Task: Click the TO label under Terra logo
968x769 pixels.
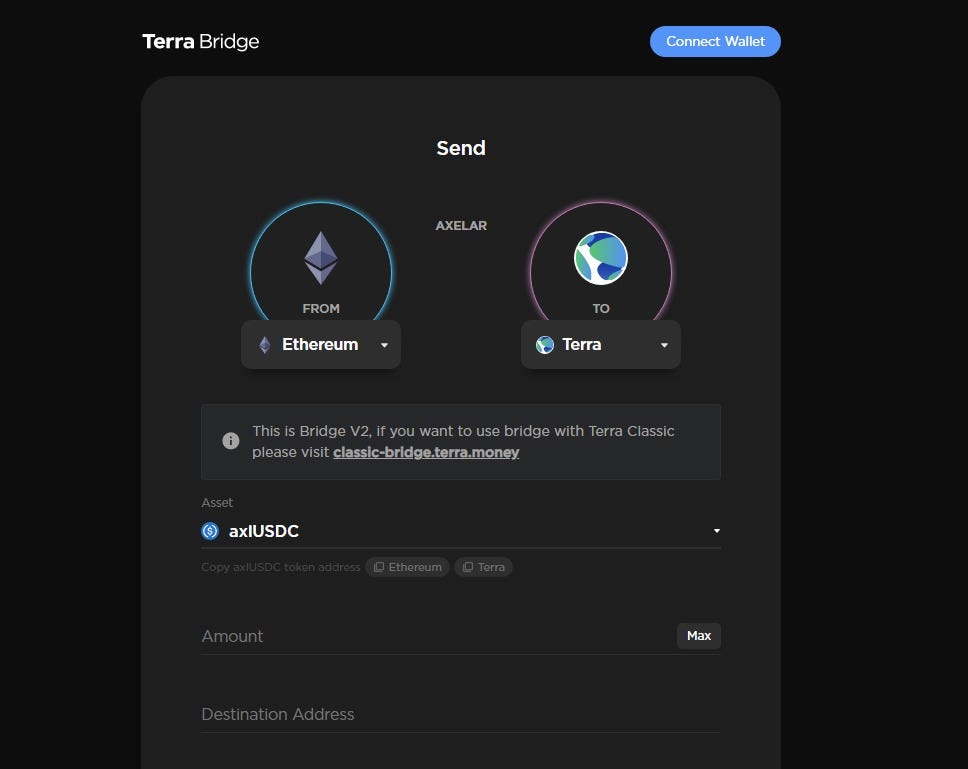Action: tap(601, 309)
